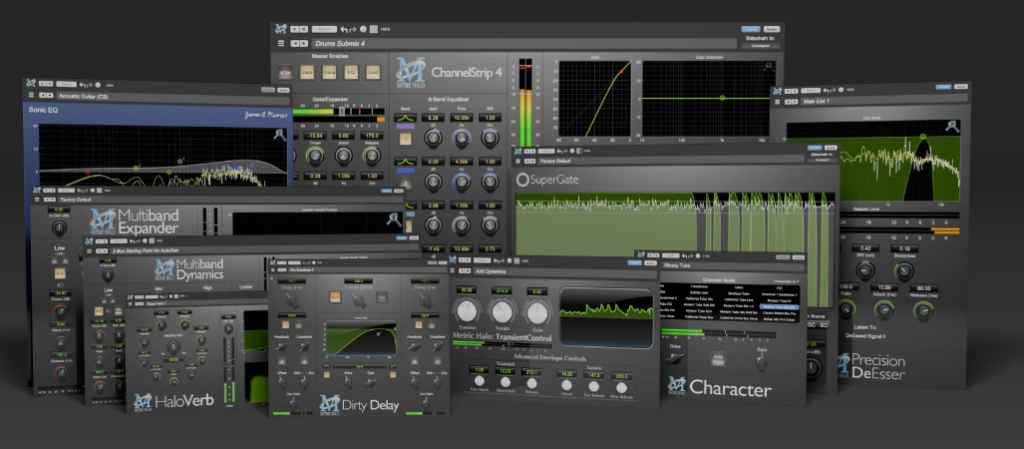
Task: Click the Metric Halo logo icon in ChannelStrip toolbar
Action: pos(281,29)
